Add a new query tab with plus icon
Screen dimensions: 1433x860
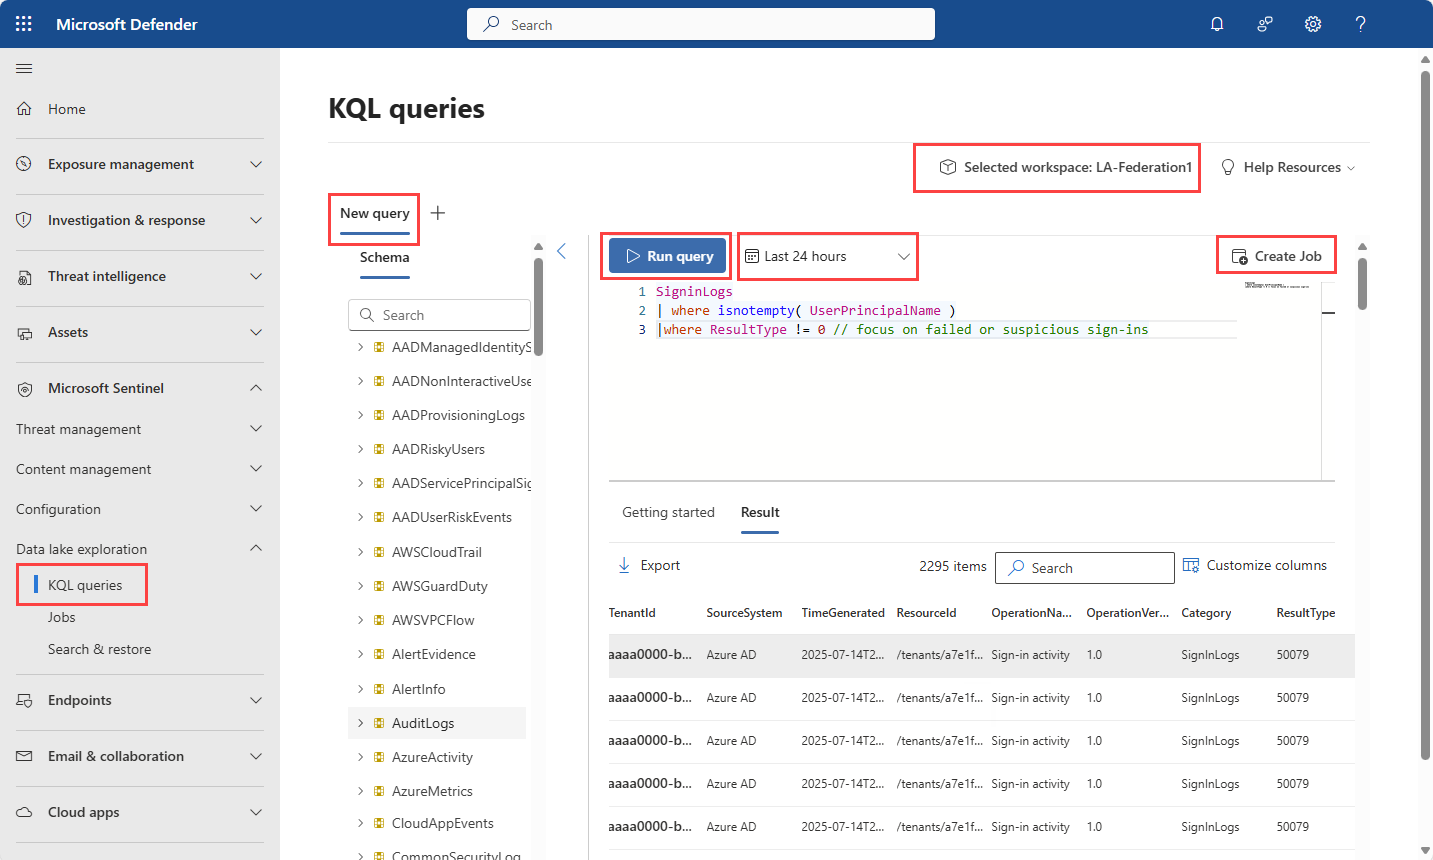coord(438,213)
